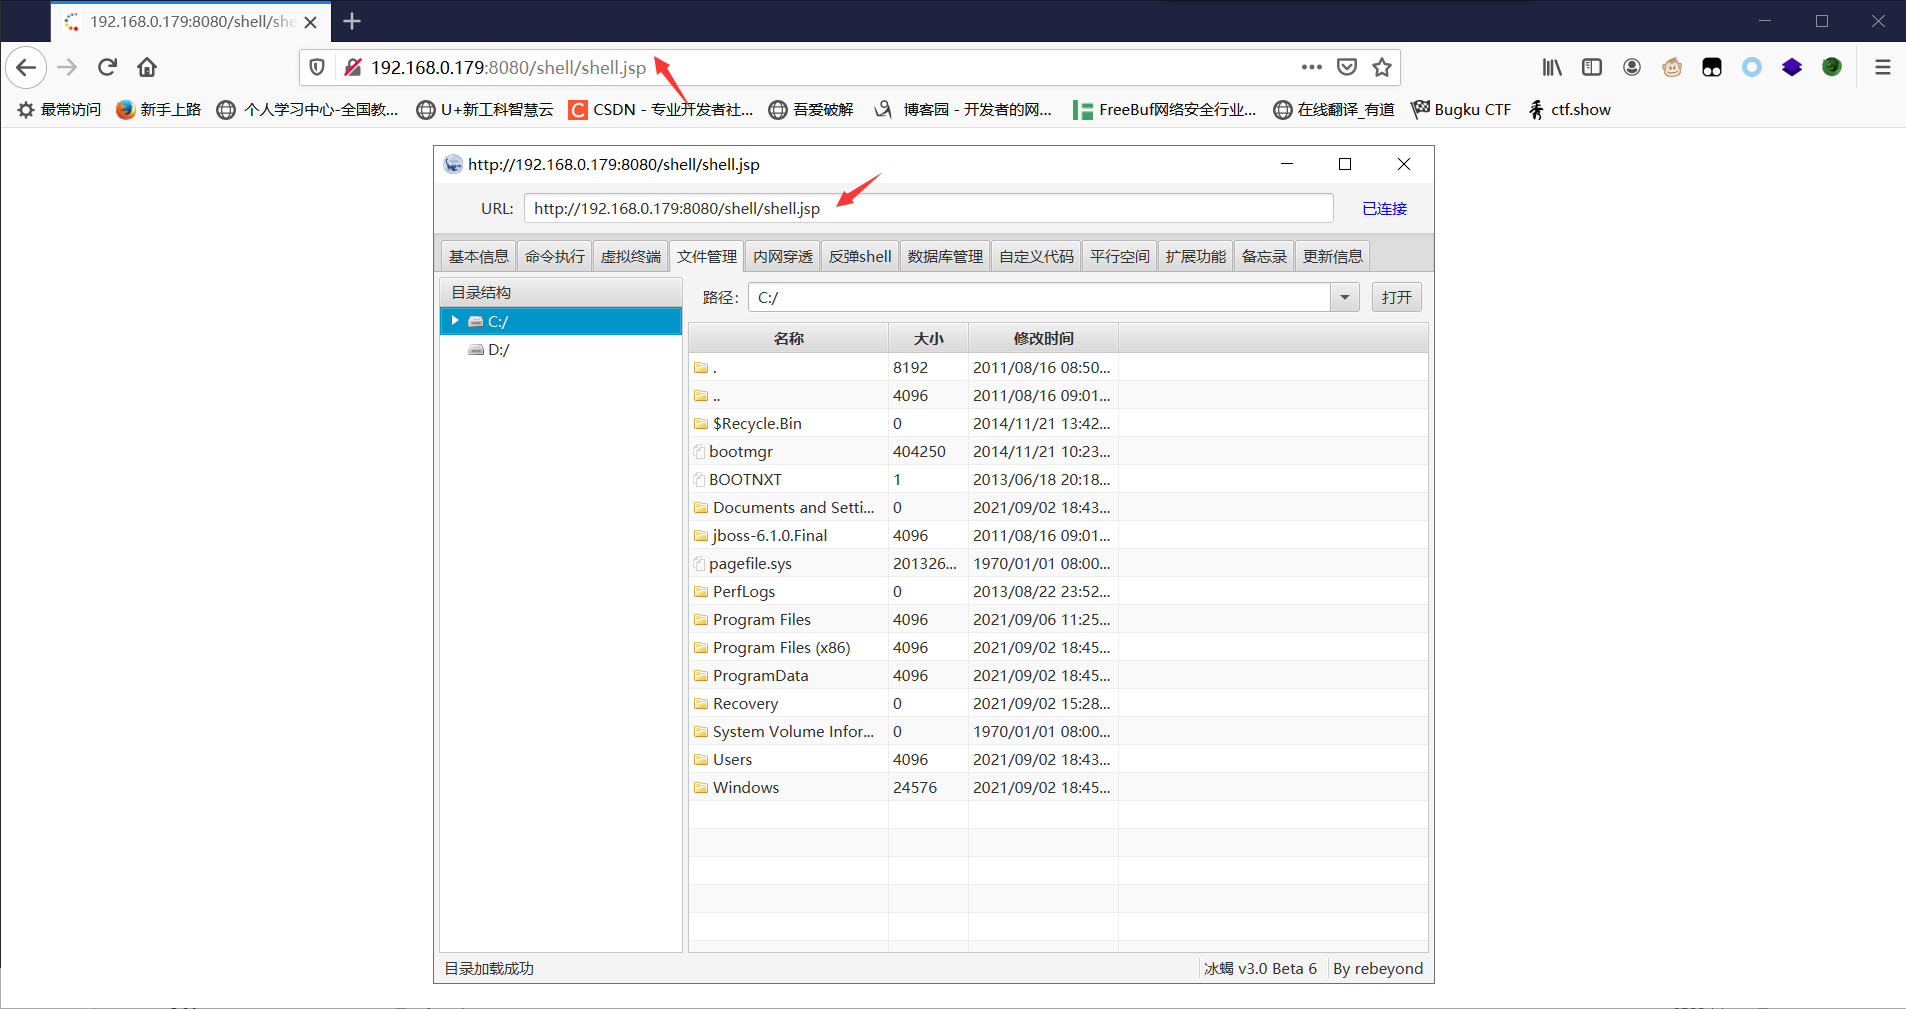Screen dimensions: 1906x1009
Task: Open the 内网穿透 tab
Action: 783,257
